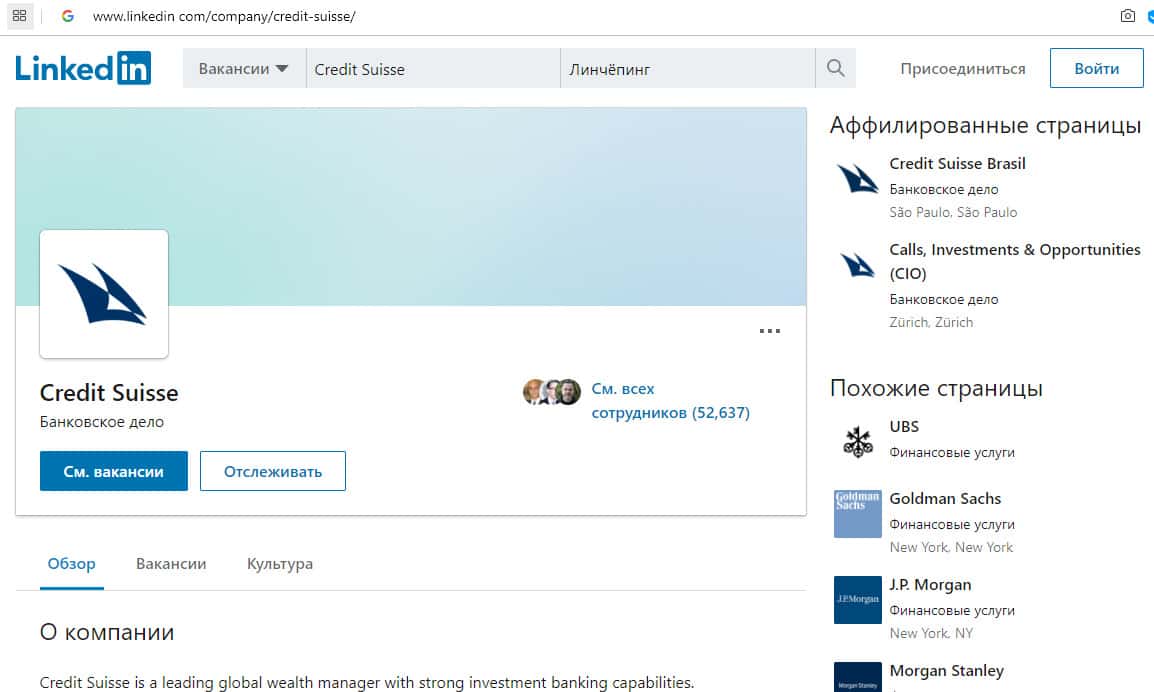Switch to the Культура tab
This screenshot has height=692, width=1154.
tap(280, 564)
